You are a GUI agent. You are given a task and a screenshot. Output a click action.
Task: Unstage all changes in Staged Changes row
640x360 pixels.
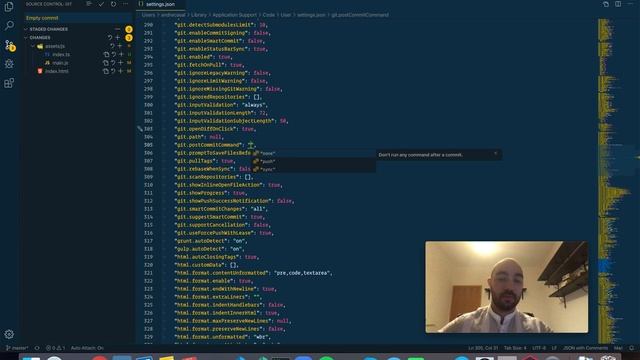coord(118,29)
